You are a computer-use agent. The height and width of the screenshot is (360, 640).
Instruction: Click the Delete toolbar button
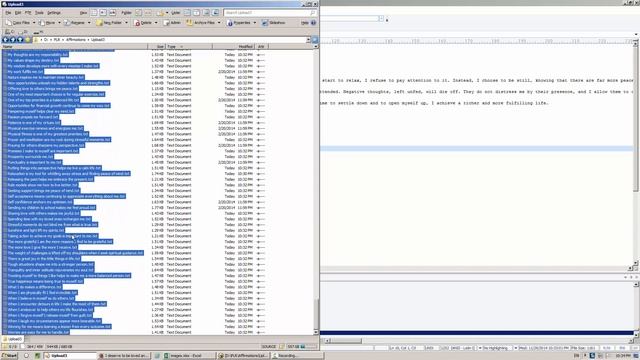[143, 23]
